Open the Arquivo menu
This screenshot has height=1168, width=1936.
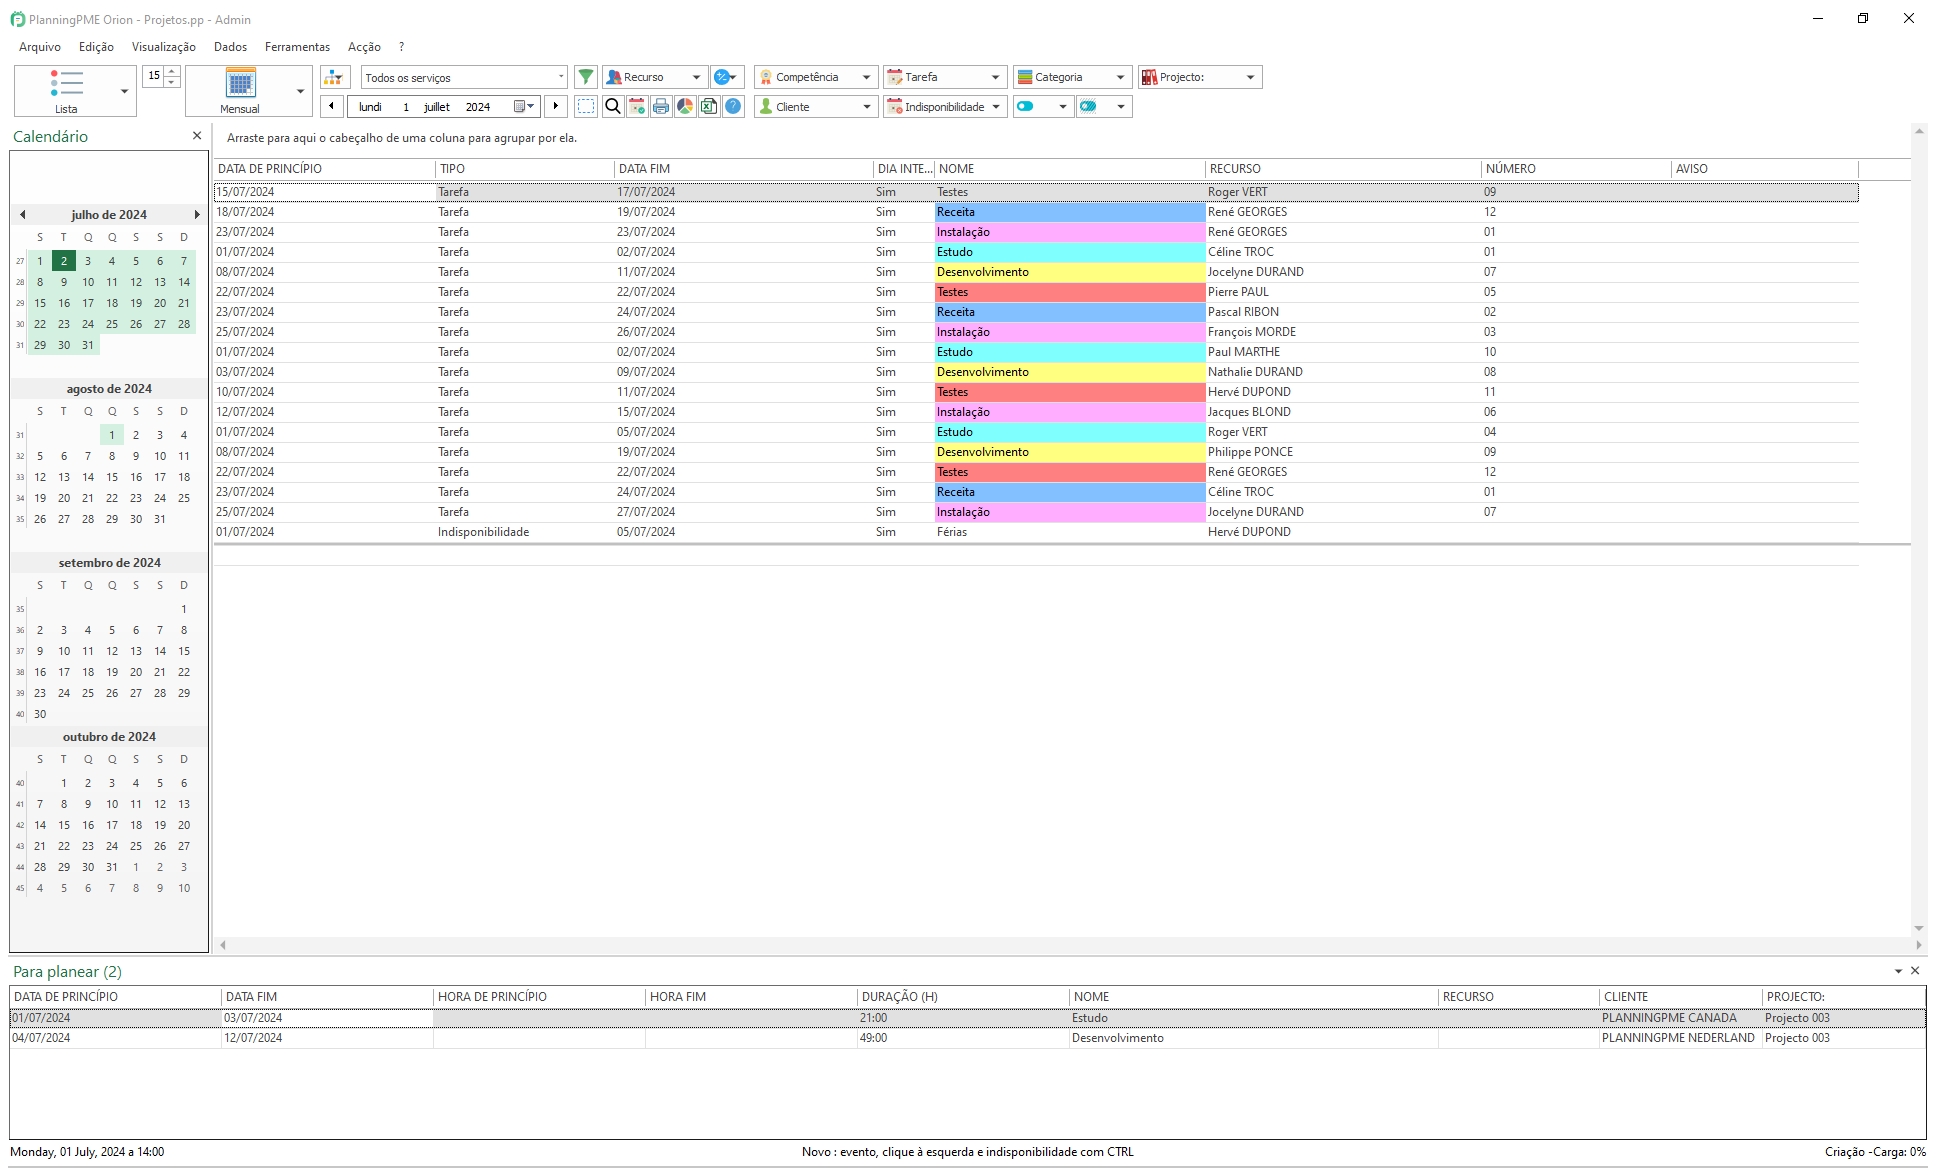[x=40, y=47]
